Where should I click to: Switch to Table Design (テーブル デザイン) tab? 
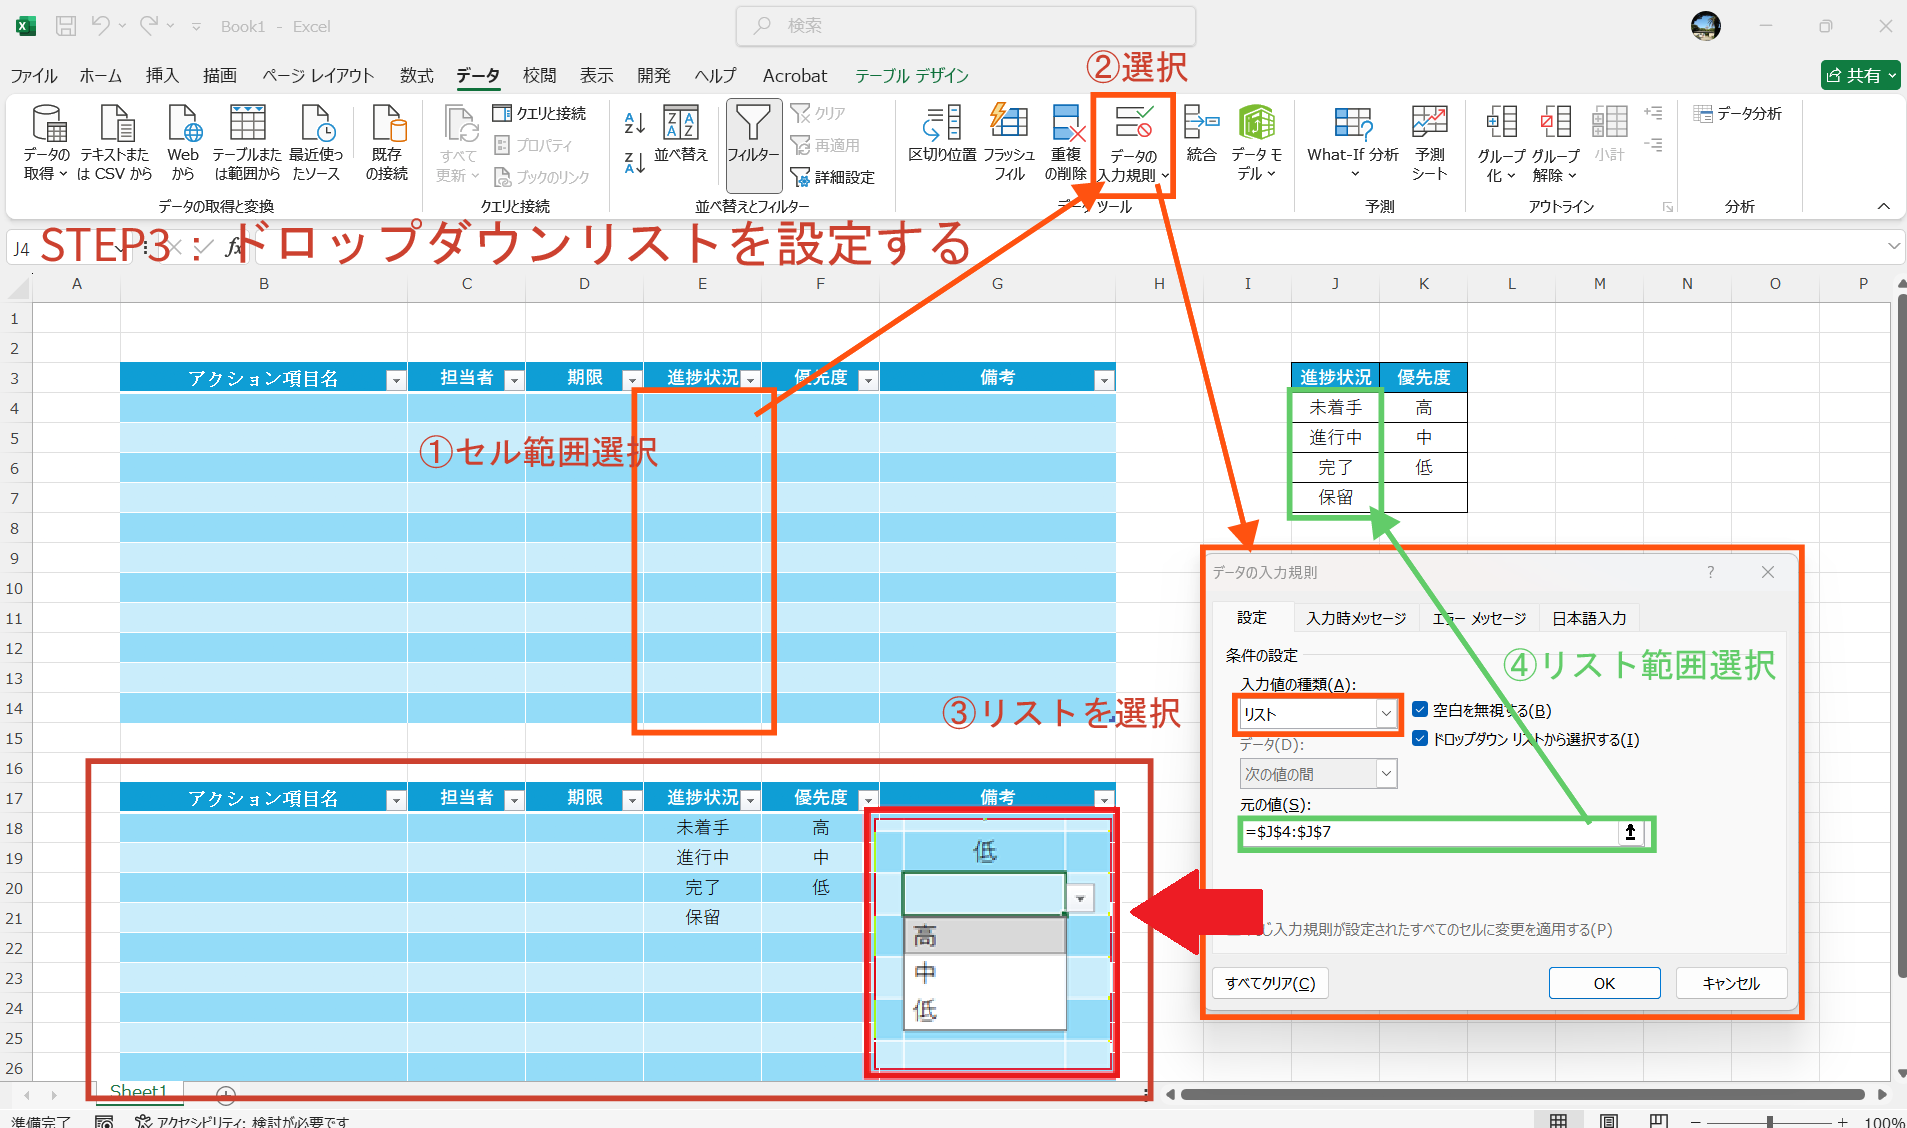point(912,76)
